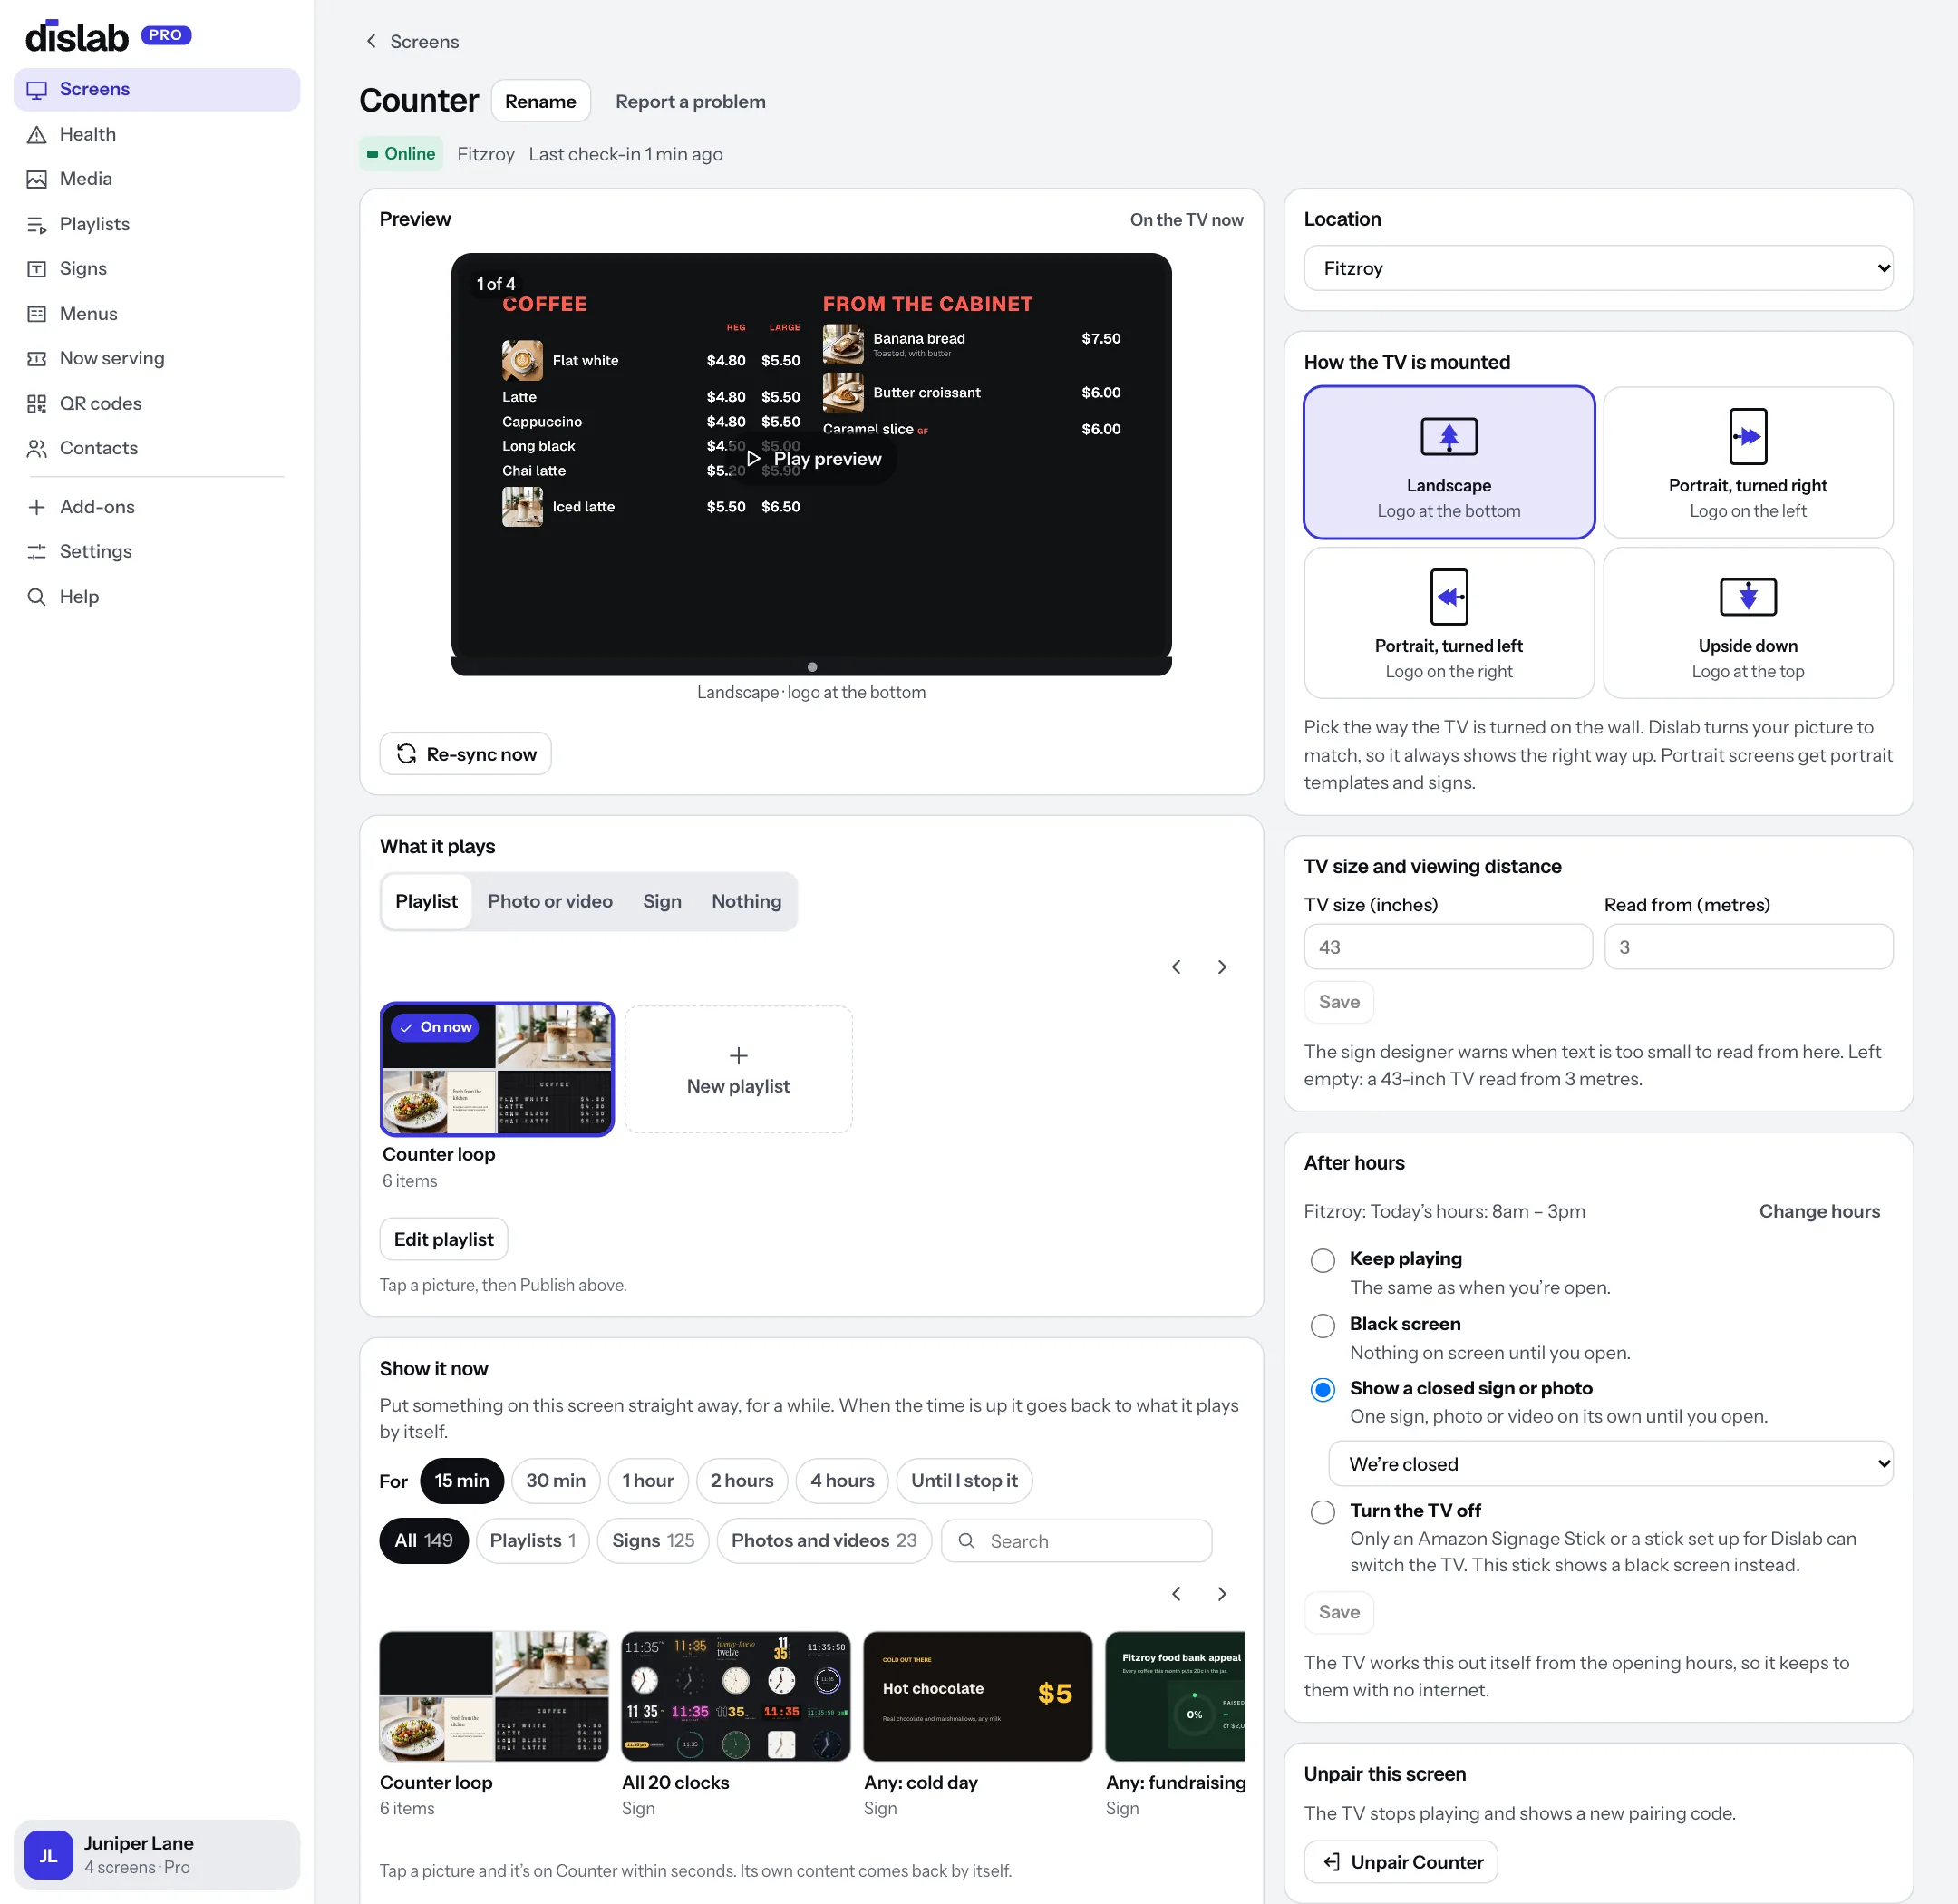This screenshot has height=1904, width=1958.
Task: Set duration to 30 min
Action: [x=555, y=1480]
